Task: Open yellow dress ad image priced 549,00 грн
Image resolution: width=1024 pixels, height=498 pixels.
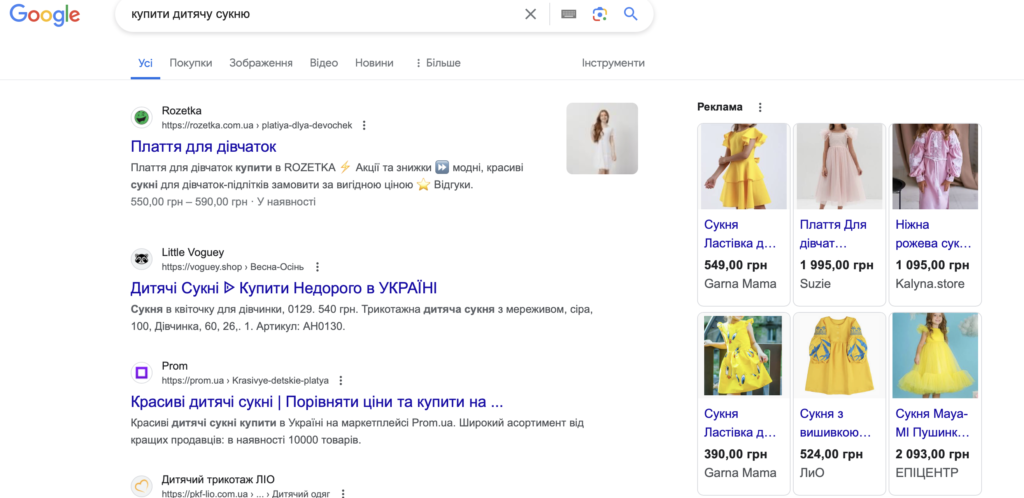Action: 744,166
